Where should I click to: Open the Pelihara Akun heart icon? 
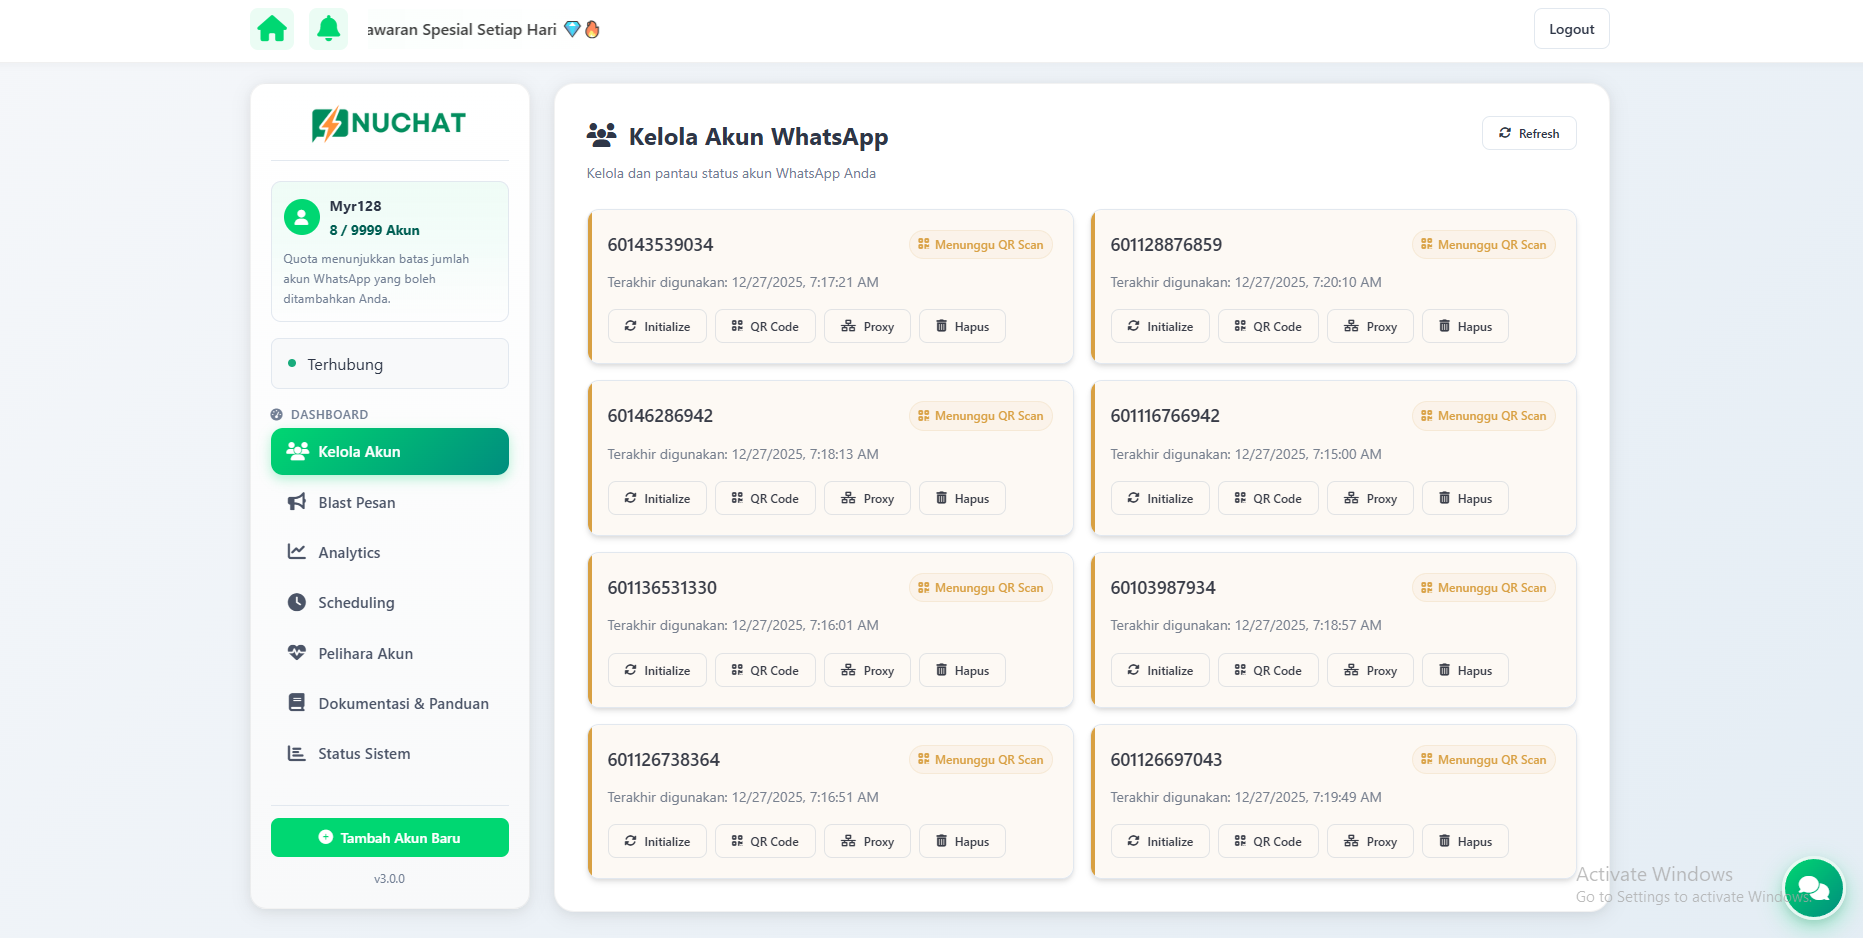click(296, 653)
